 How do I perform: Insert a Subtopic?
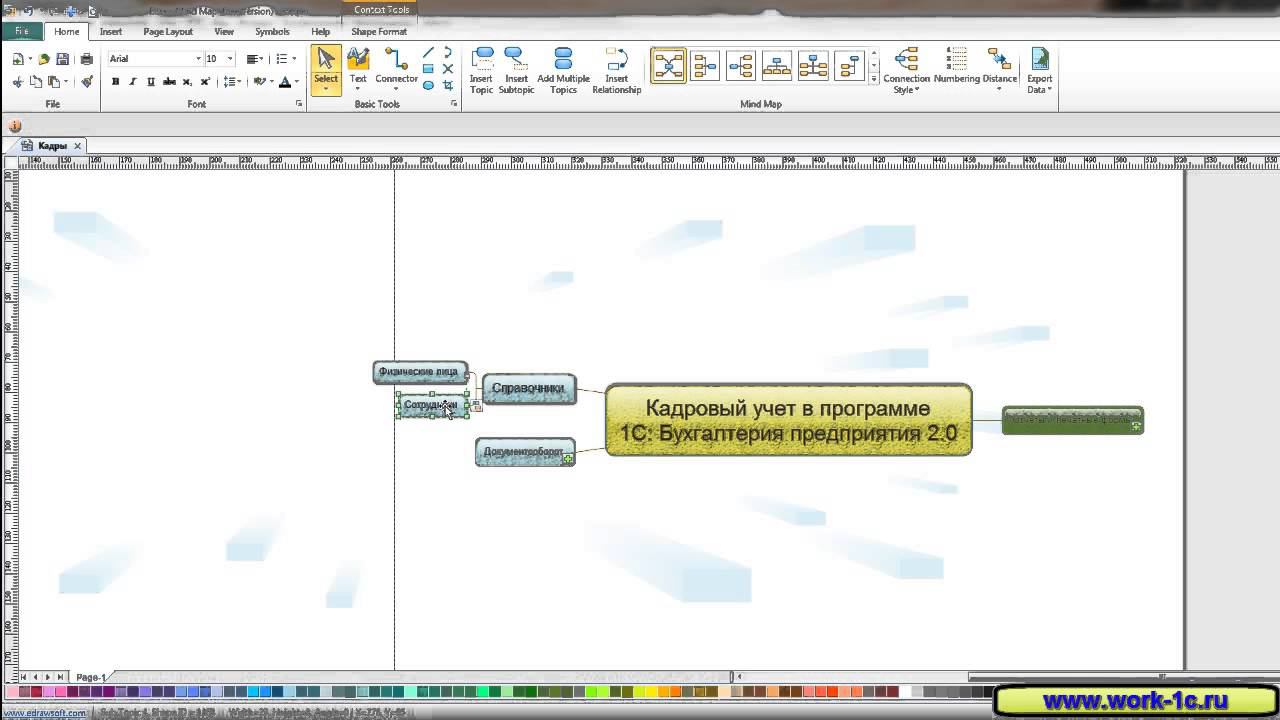click(516, 71)
